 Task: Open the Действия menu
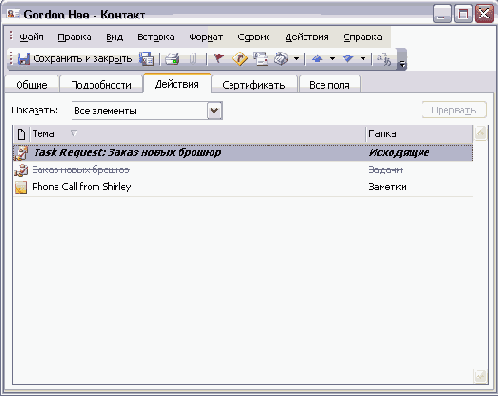click(x=307, y=37)
